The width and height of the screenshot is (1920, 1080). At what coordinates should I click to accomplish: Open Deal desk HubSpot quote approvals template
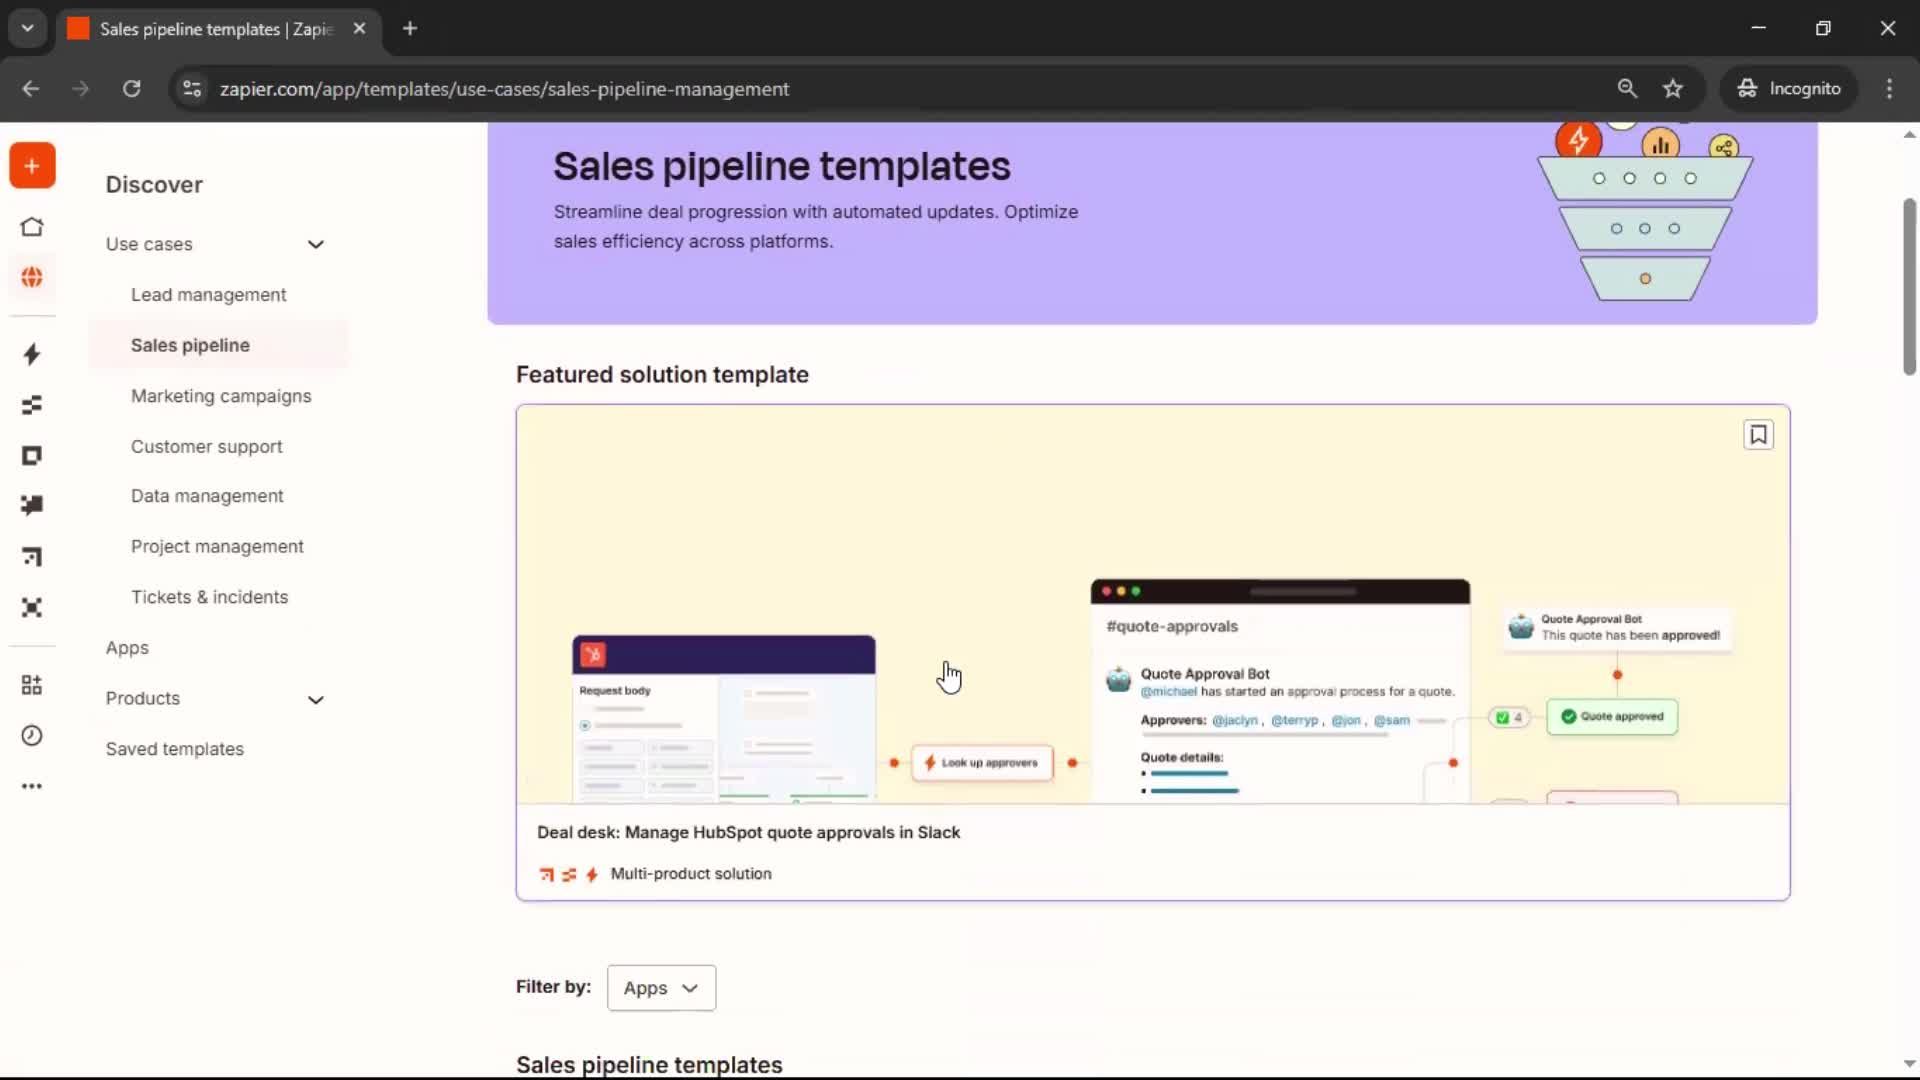click(748, 832)
